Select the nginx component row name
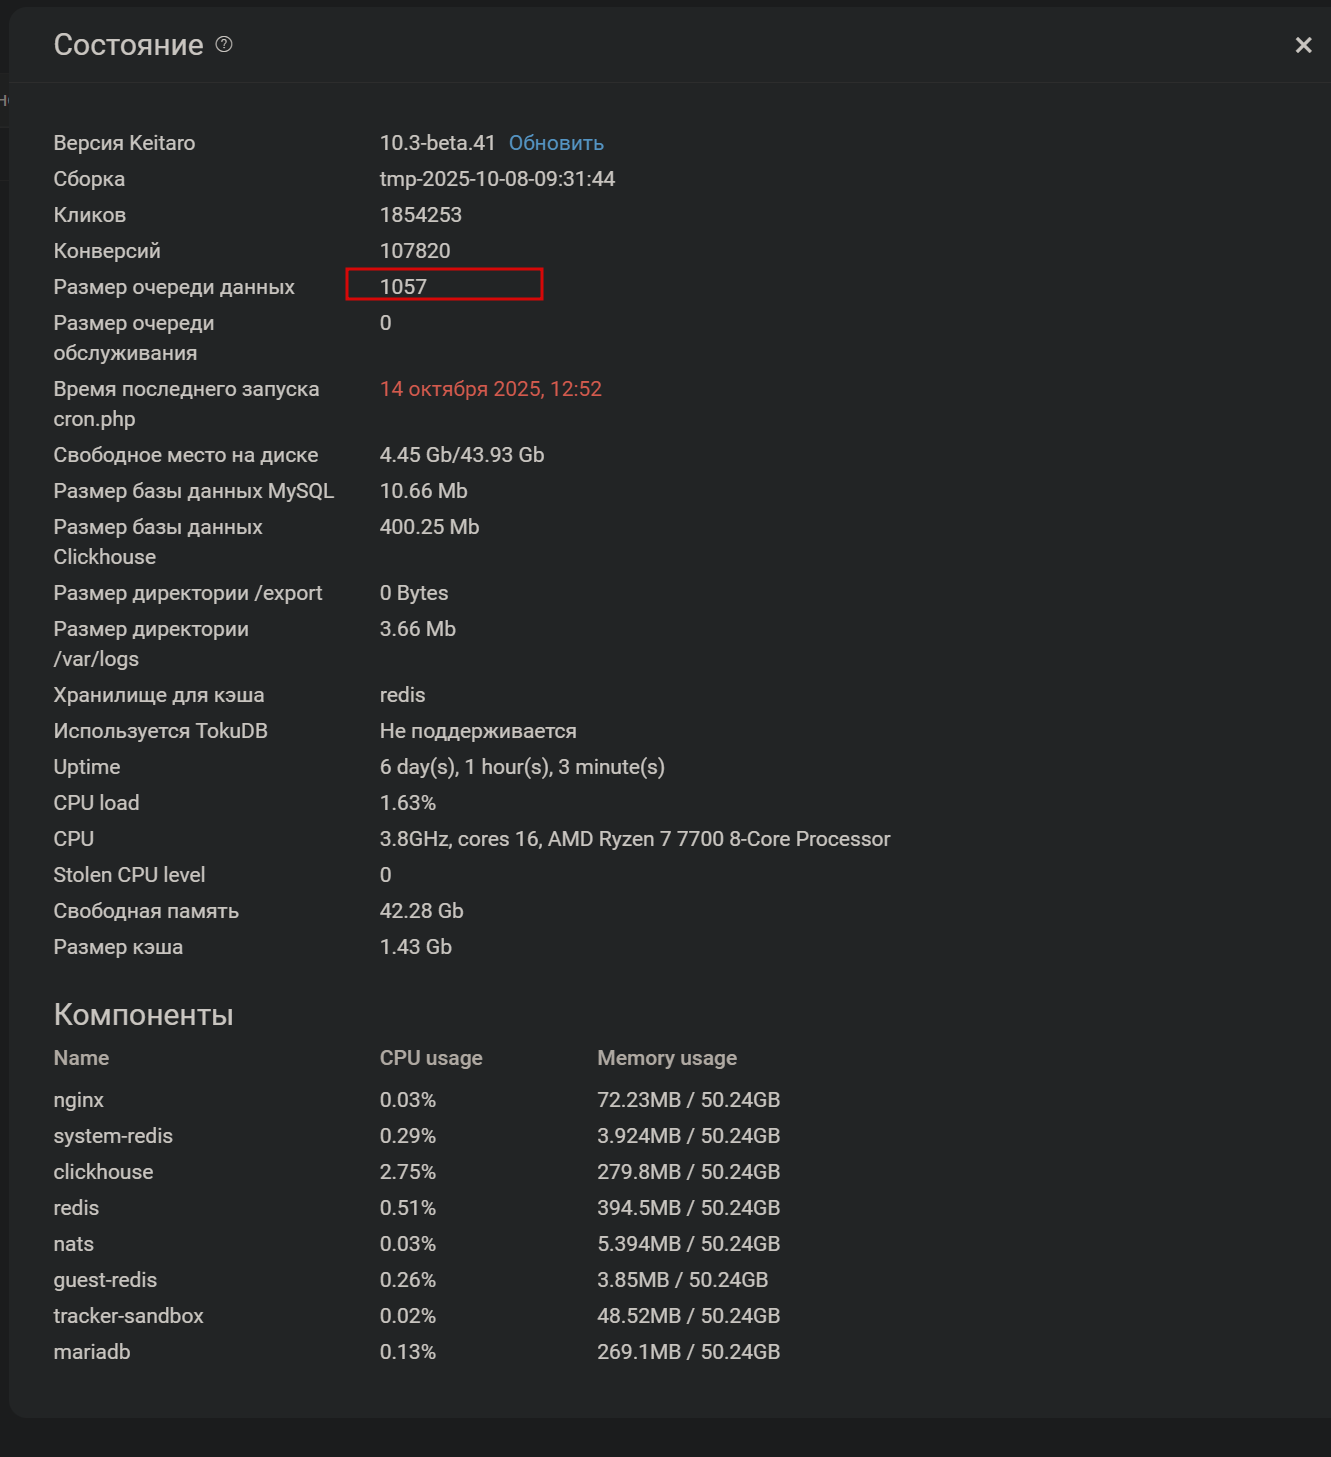Screen dimensions: 1331x1457 [x=79, y=1100]
